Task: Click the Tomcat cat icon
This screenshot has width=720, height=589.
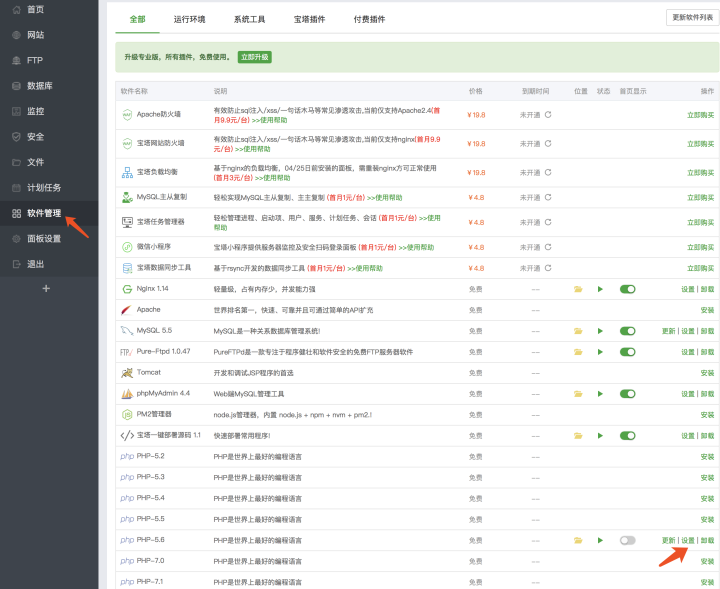Action: point(127,373)
